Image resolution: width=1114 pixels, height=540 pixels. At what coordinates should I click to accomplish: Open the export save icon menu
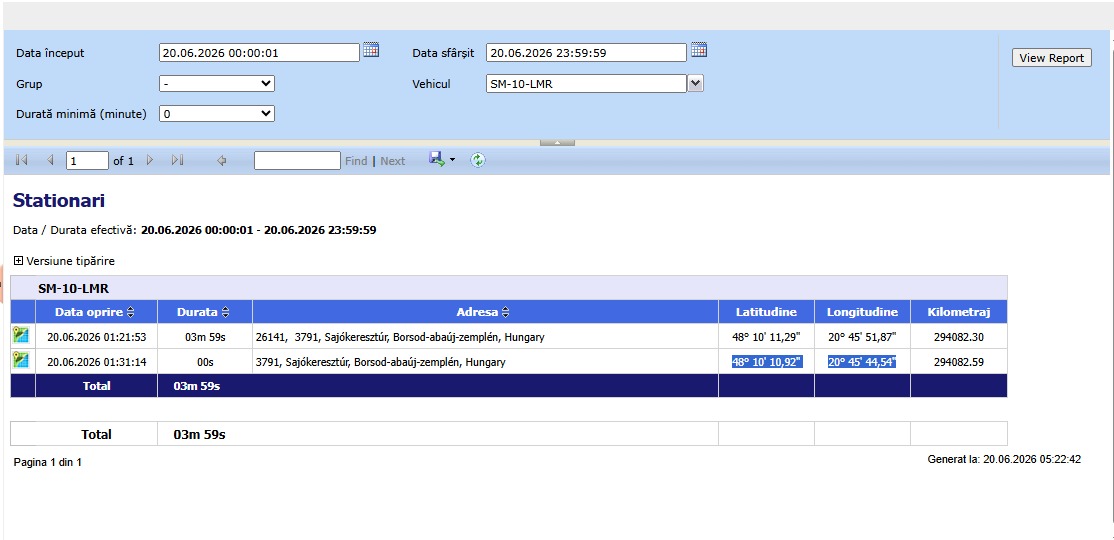(437, 159)
